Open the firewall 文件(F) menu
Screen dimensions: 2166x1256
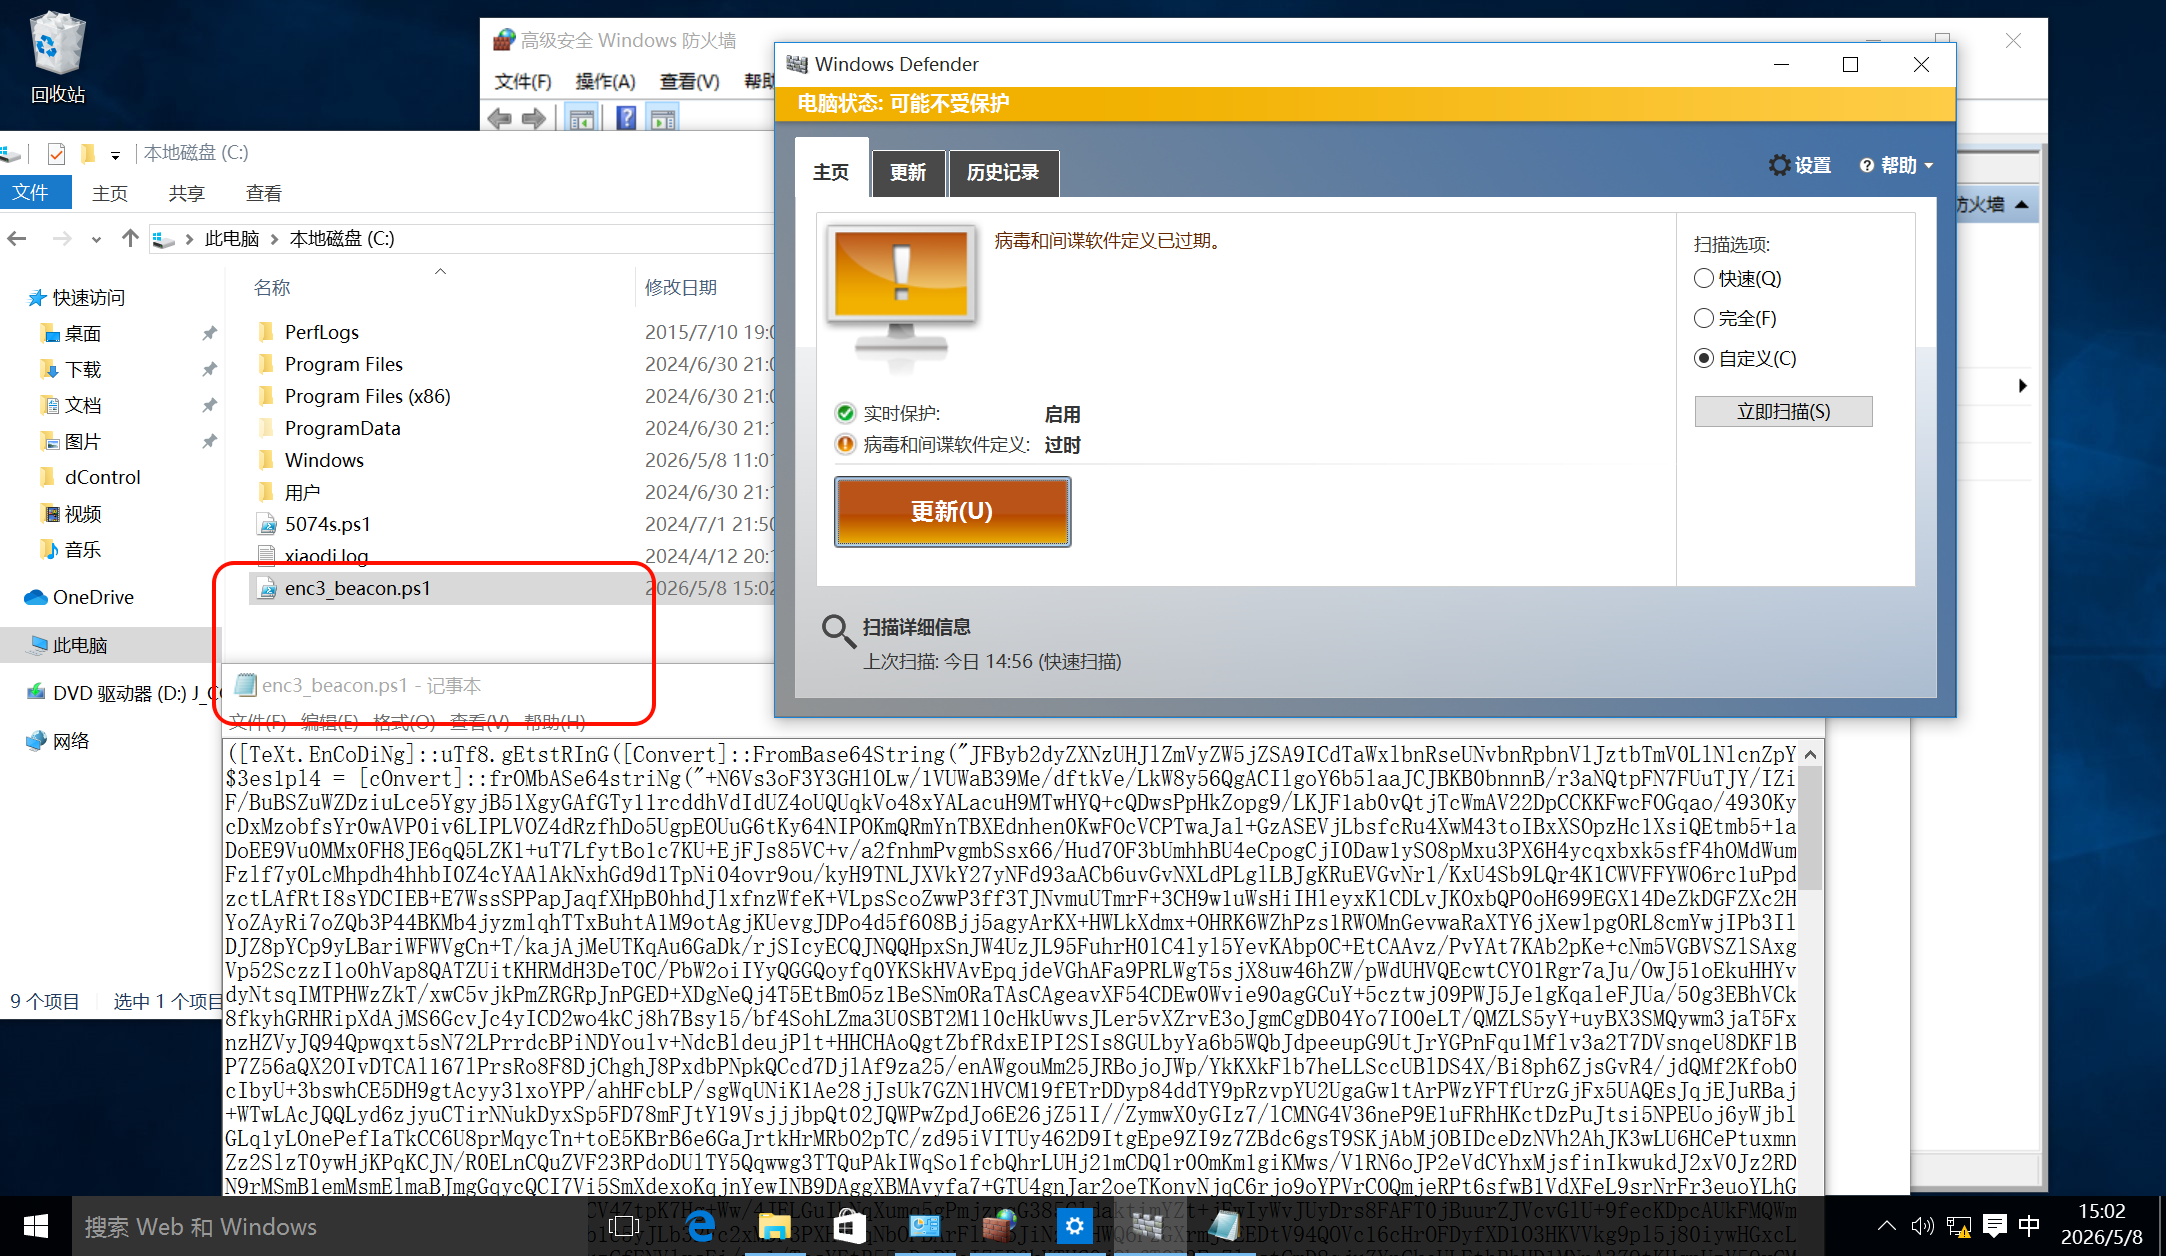(523, 81)
